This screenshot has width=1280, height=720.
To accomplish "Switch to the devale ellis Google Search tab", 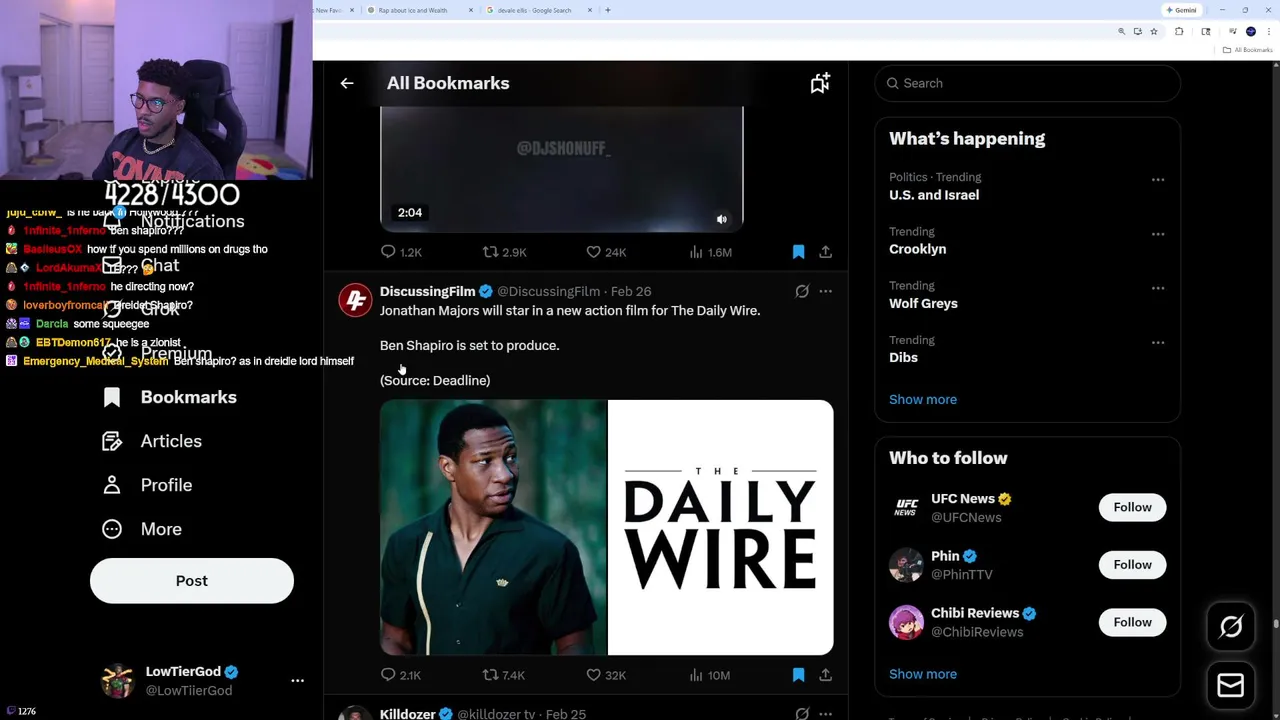I will (535, 10).
